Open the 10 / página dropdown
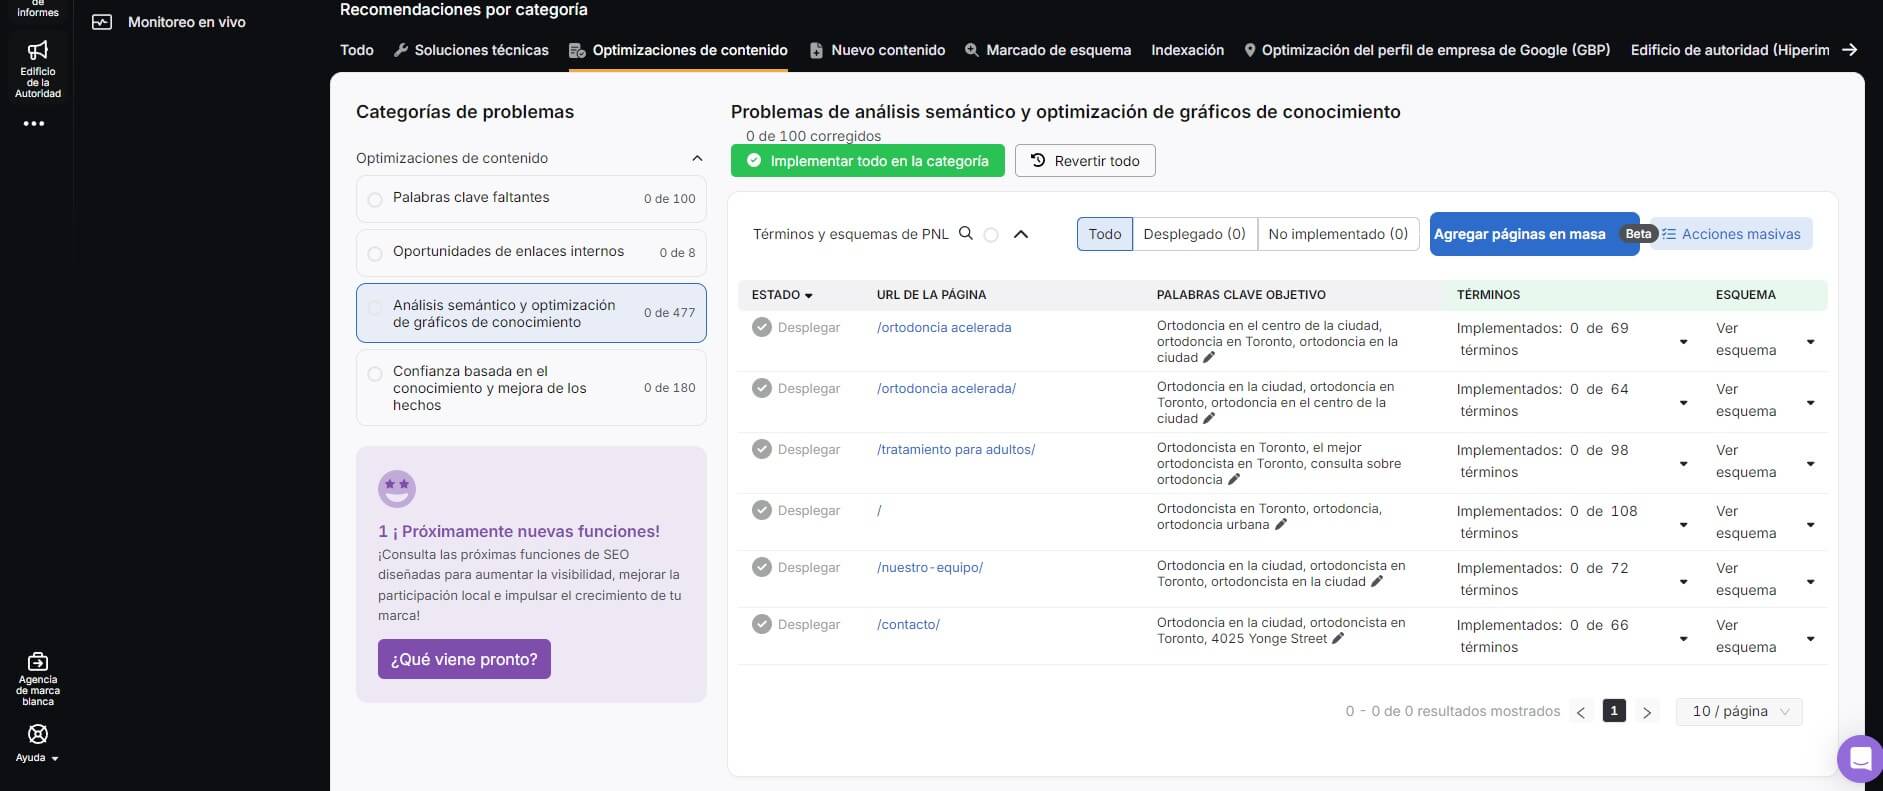 point(1739,711)
